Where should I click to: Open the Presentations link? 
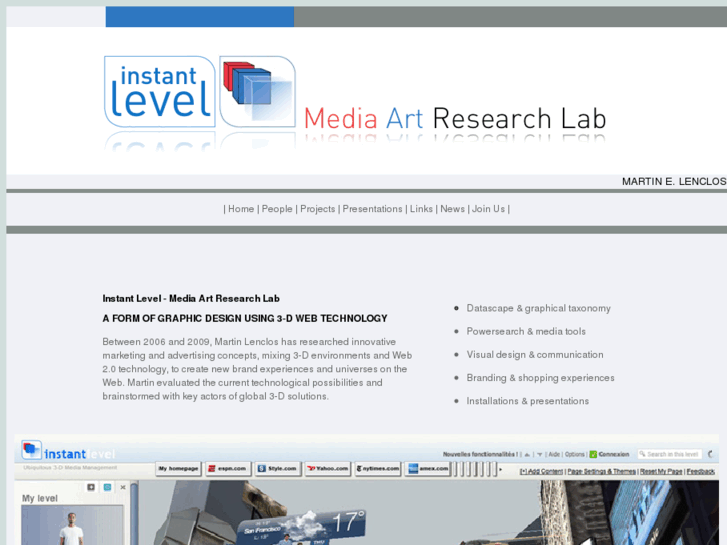372,209
